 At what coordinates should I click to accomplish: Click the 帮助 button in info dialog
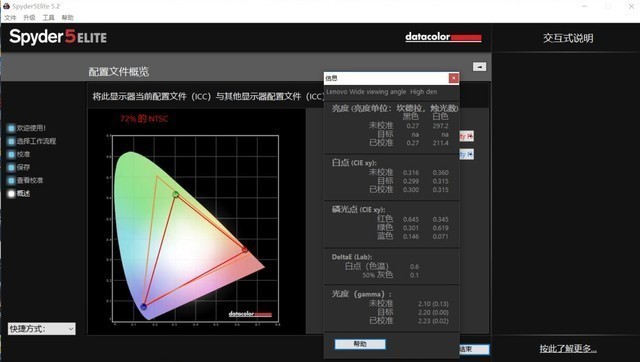tap(360, 344)
